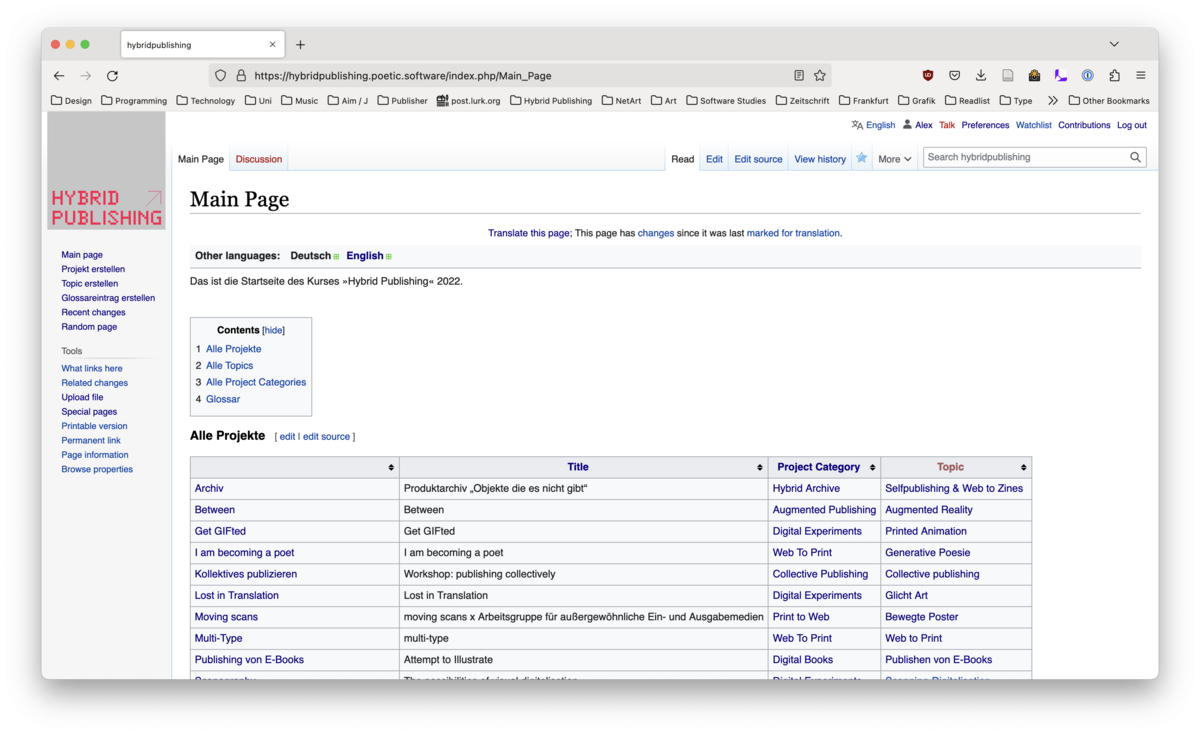This screenshot has height=734, width=1200.
Task: Click the Hybrid Publishing wiki logo
Action: tap(106, 170)
